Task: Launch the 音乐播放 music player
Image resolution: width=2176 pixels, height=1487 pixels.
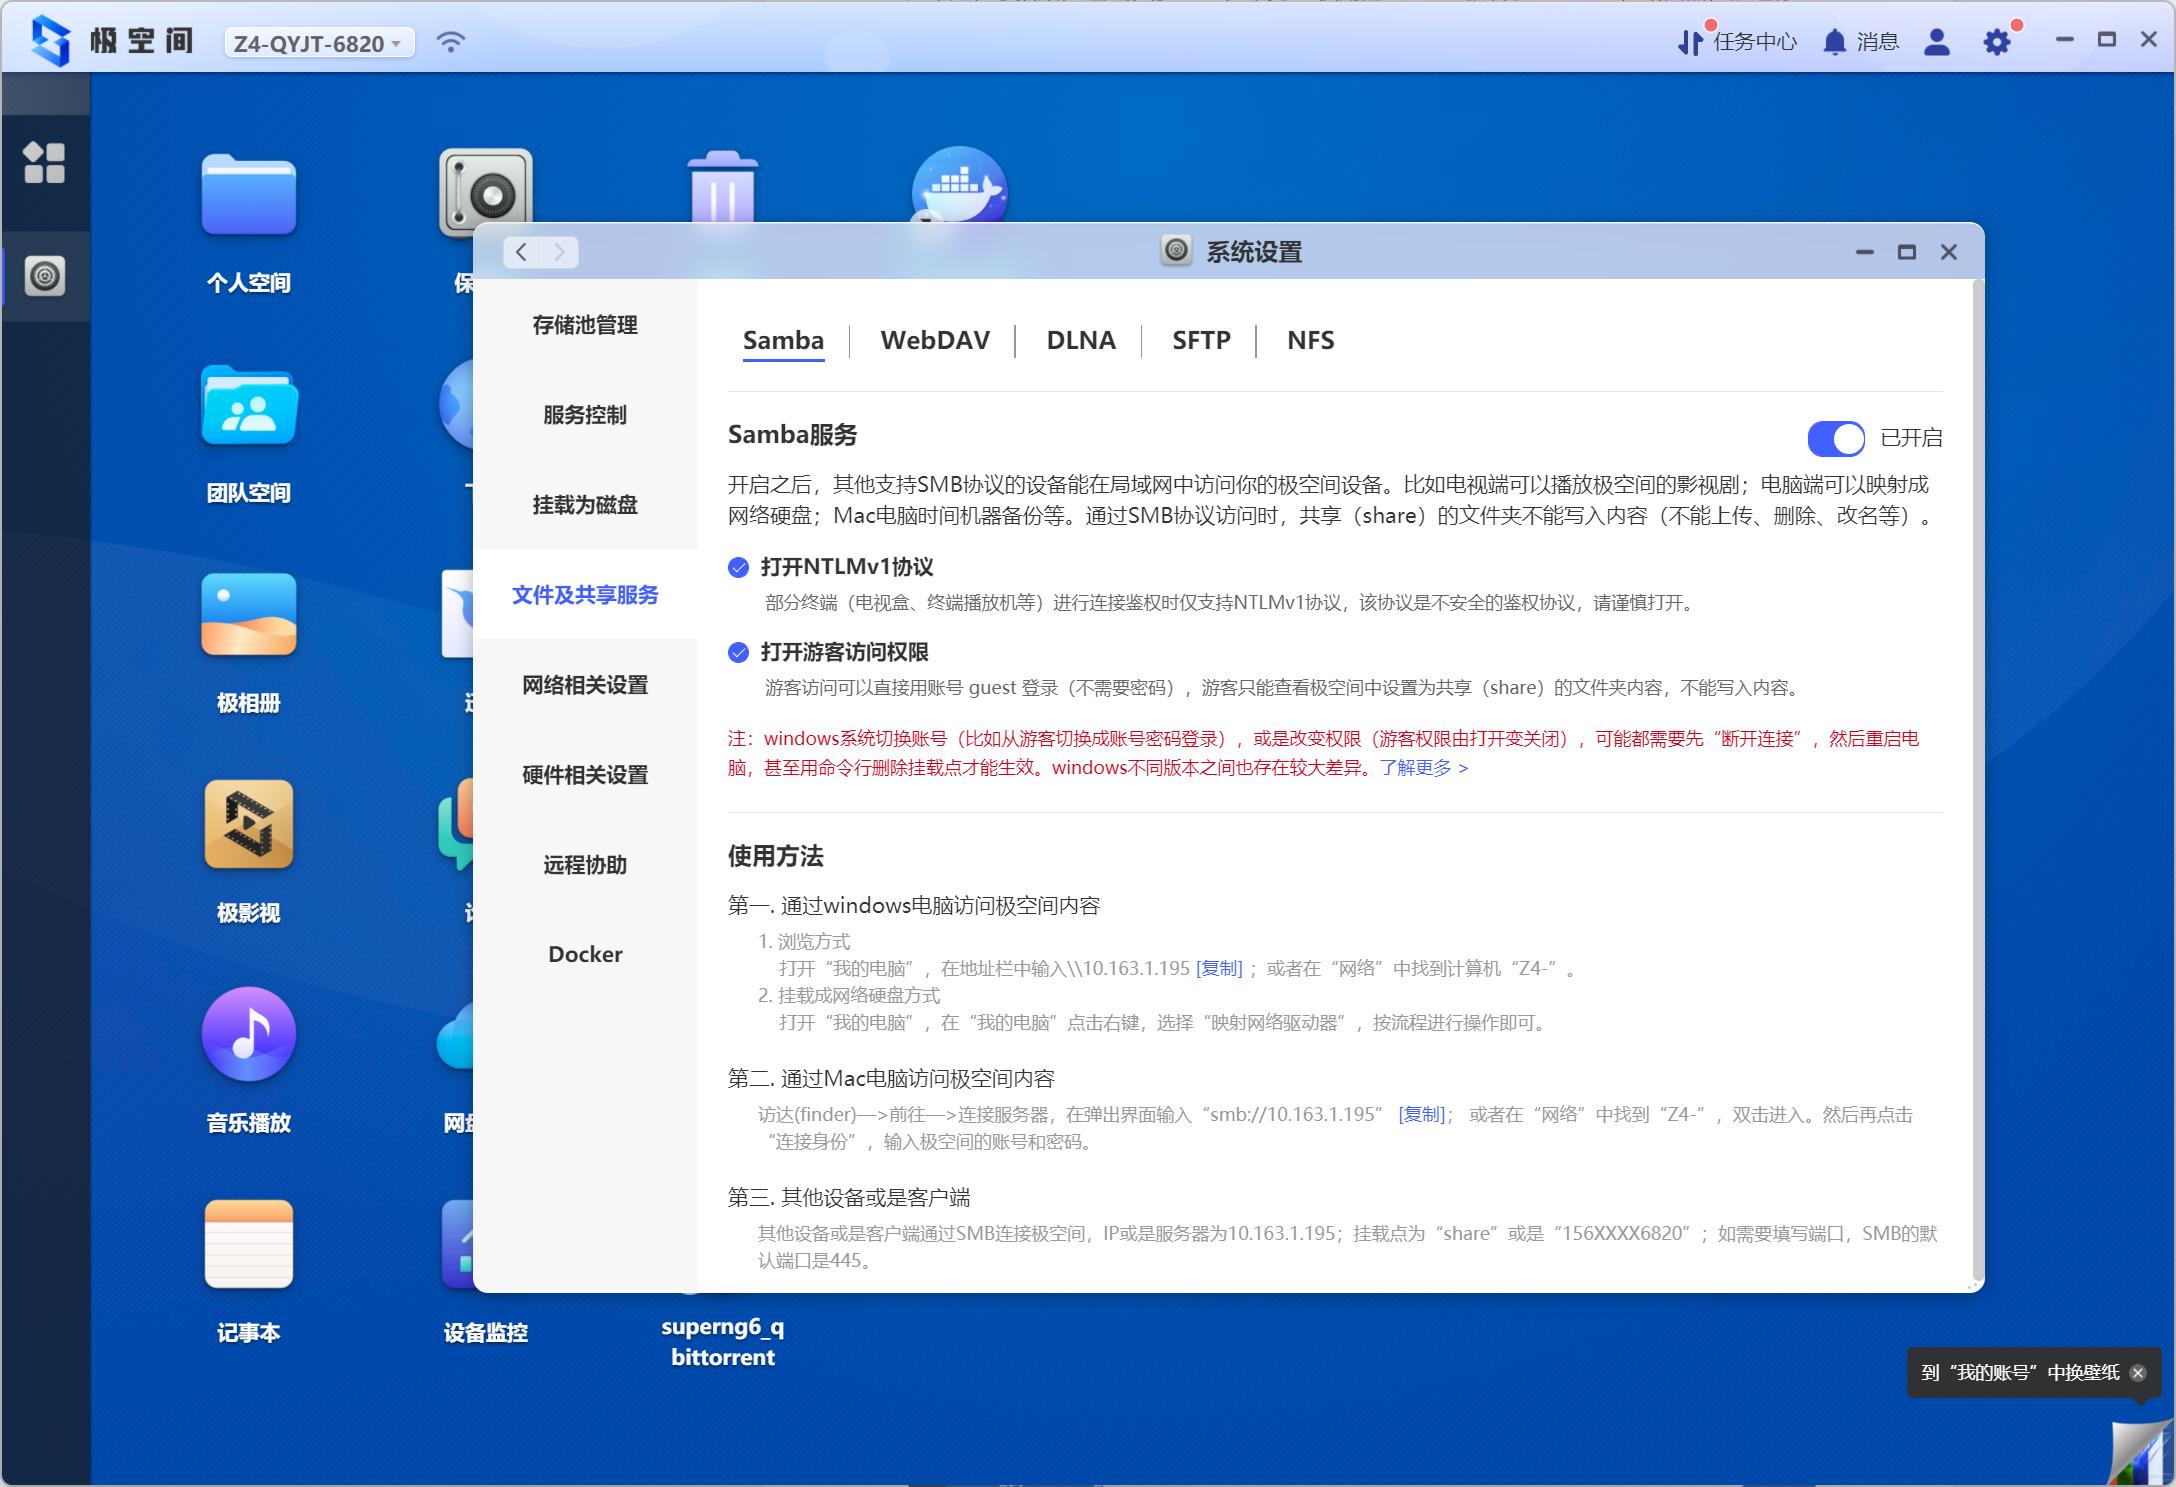Action: [249, 1035]
